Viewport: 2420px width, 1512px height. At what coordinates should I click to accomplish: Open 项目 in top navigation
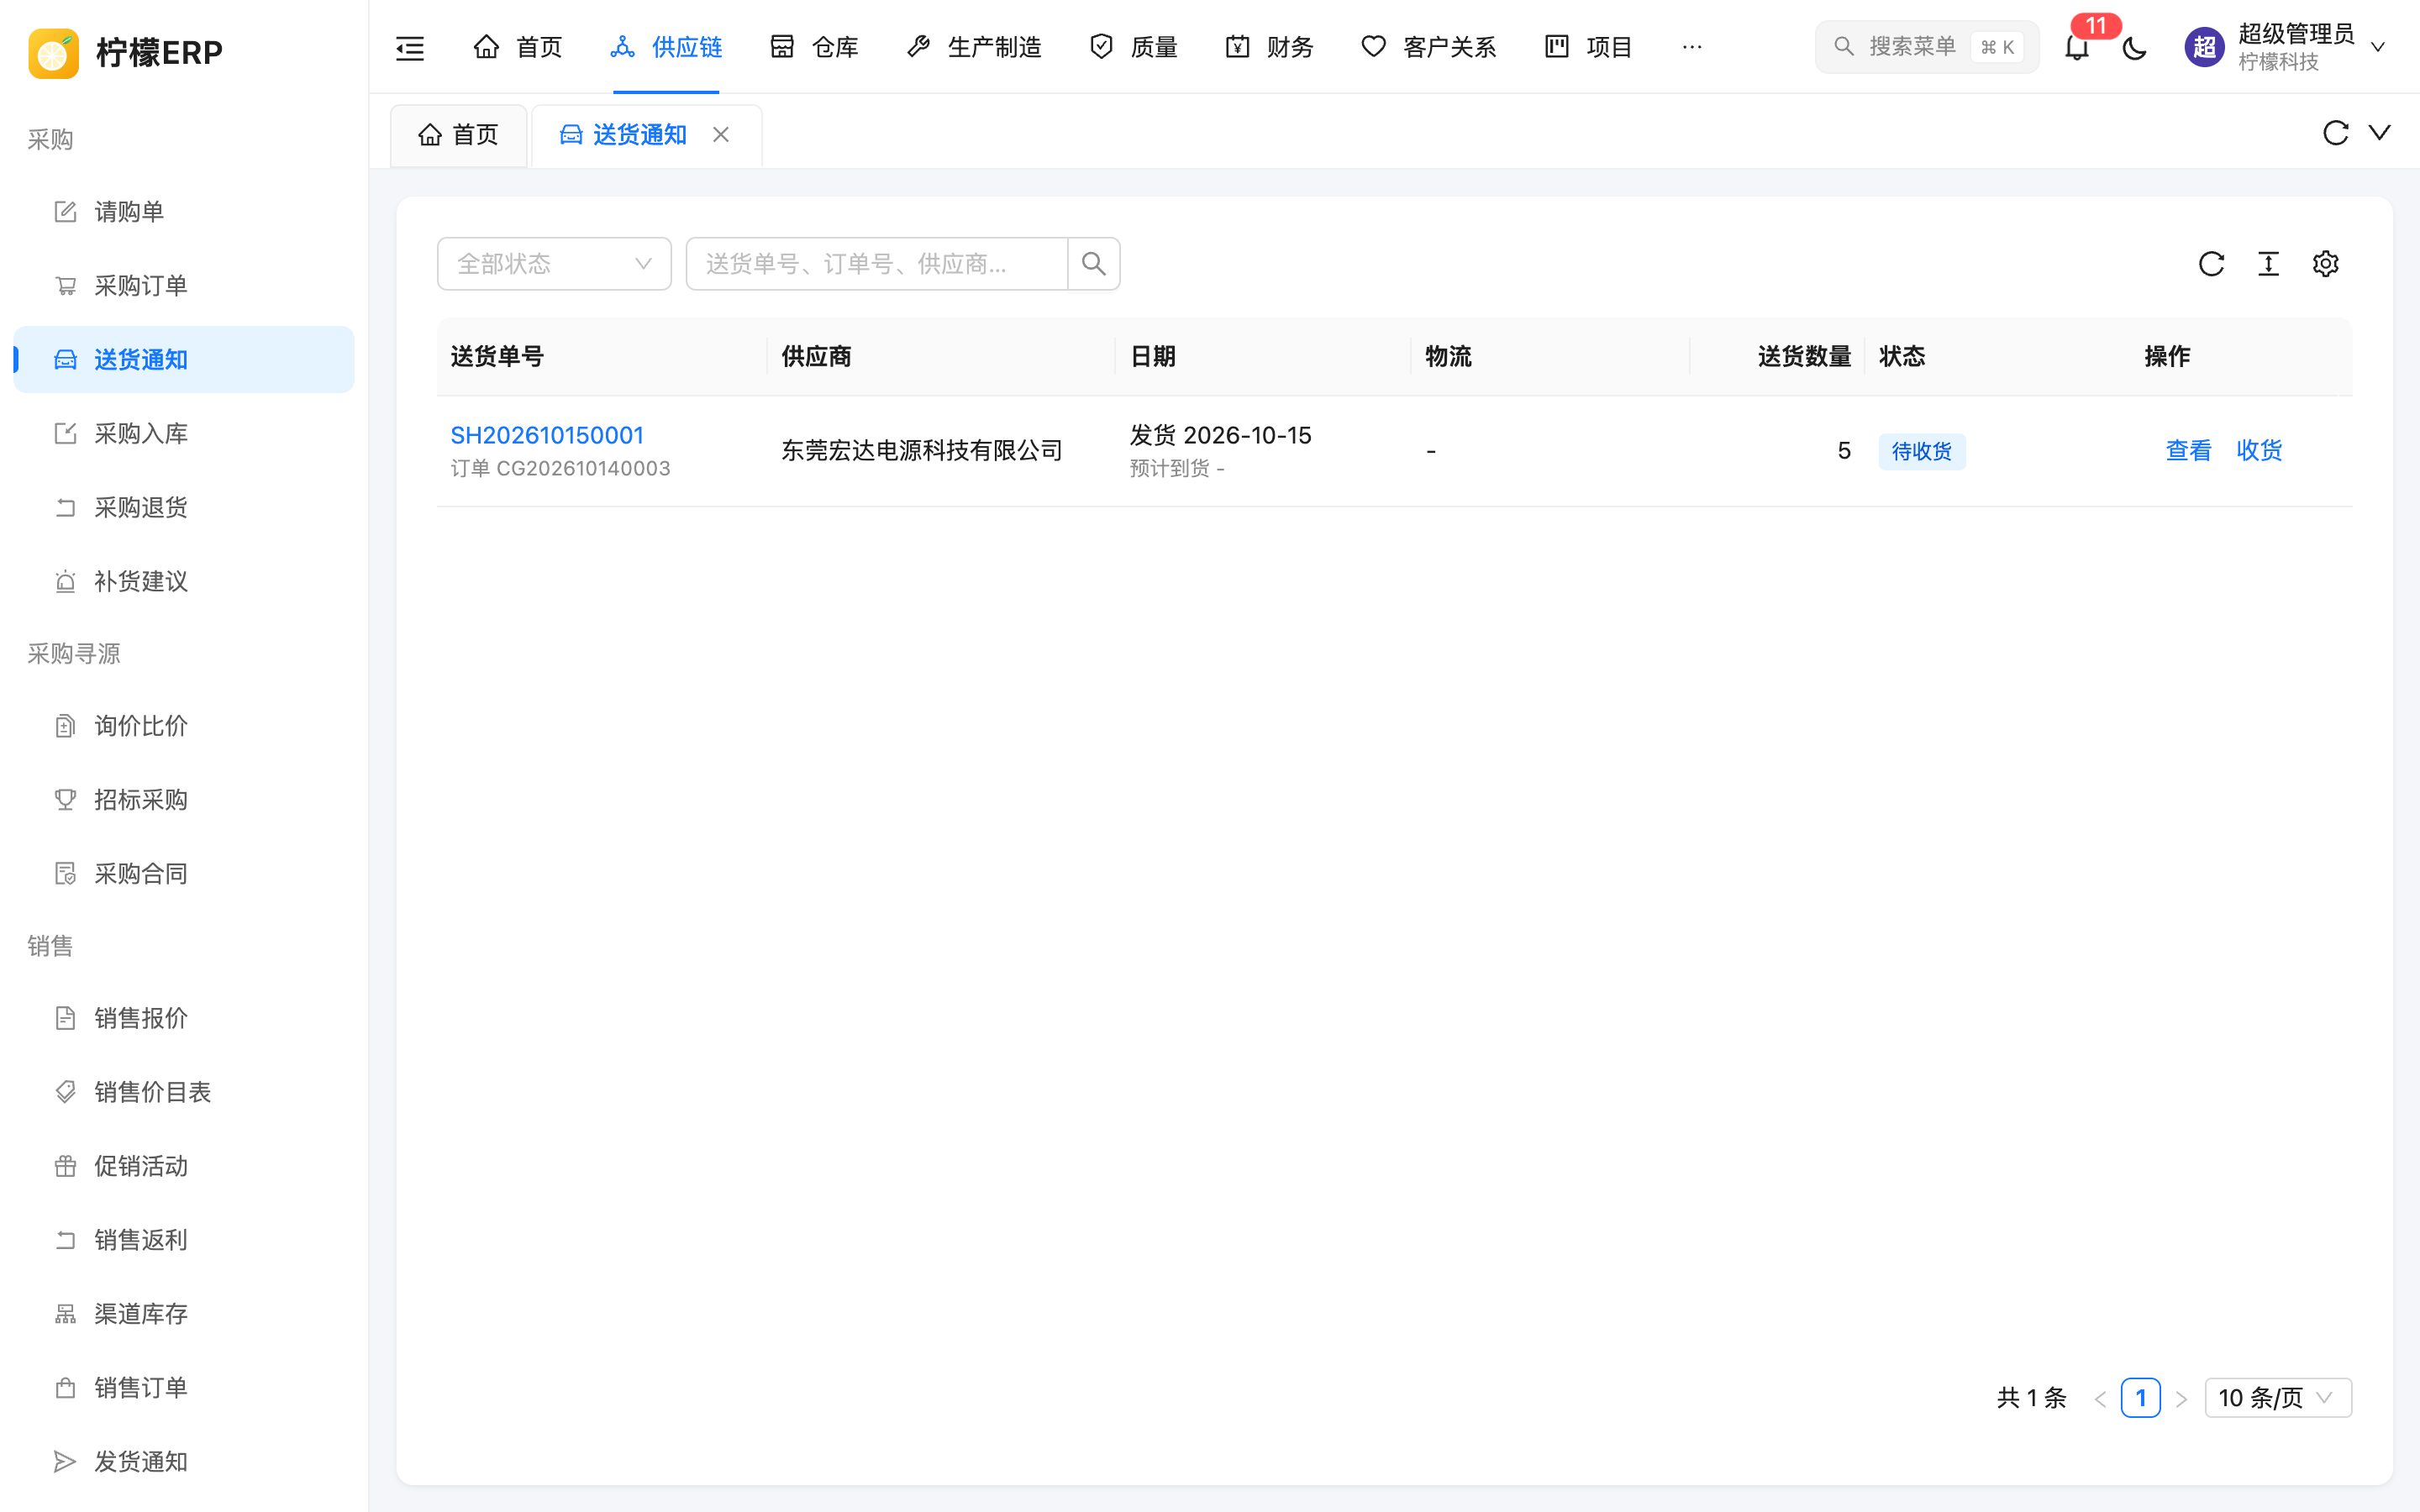tap(1588, 47)
